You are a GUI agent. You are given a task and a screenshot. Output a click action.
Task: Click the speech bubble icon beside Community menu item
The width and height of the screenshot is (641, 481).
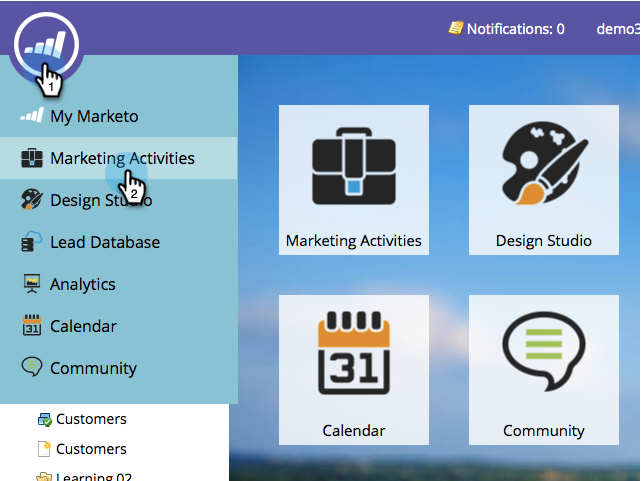point(31,367)
